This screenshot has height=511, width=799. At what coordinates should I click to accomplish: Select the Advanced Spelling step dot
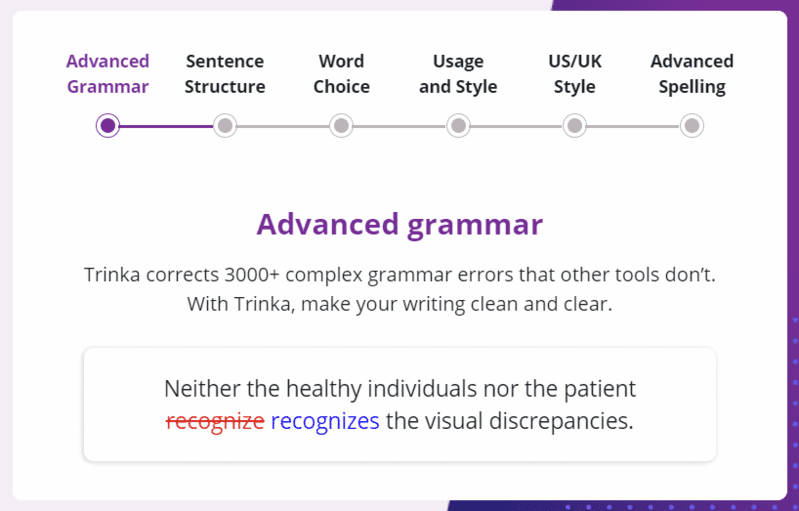(692, 125)
